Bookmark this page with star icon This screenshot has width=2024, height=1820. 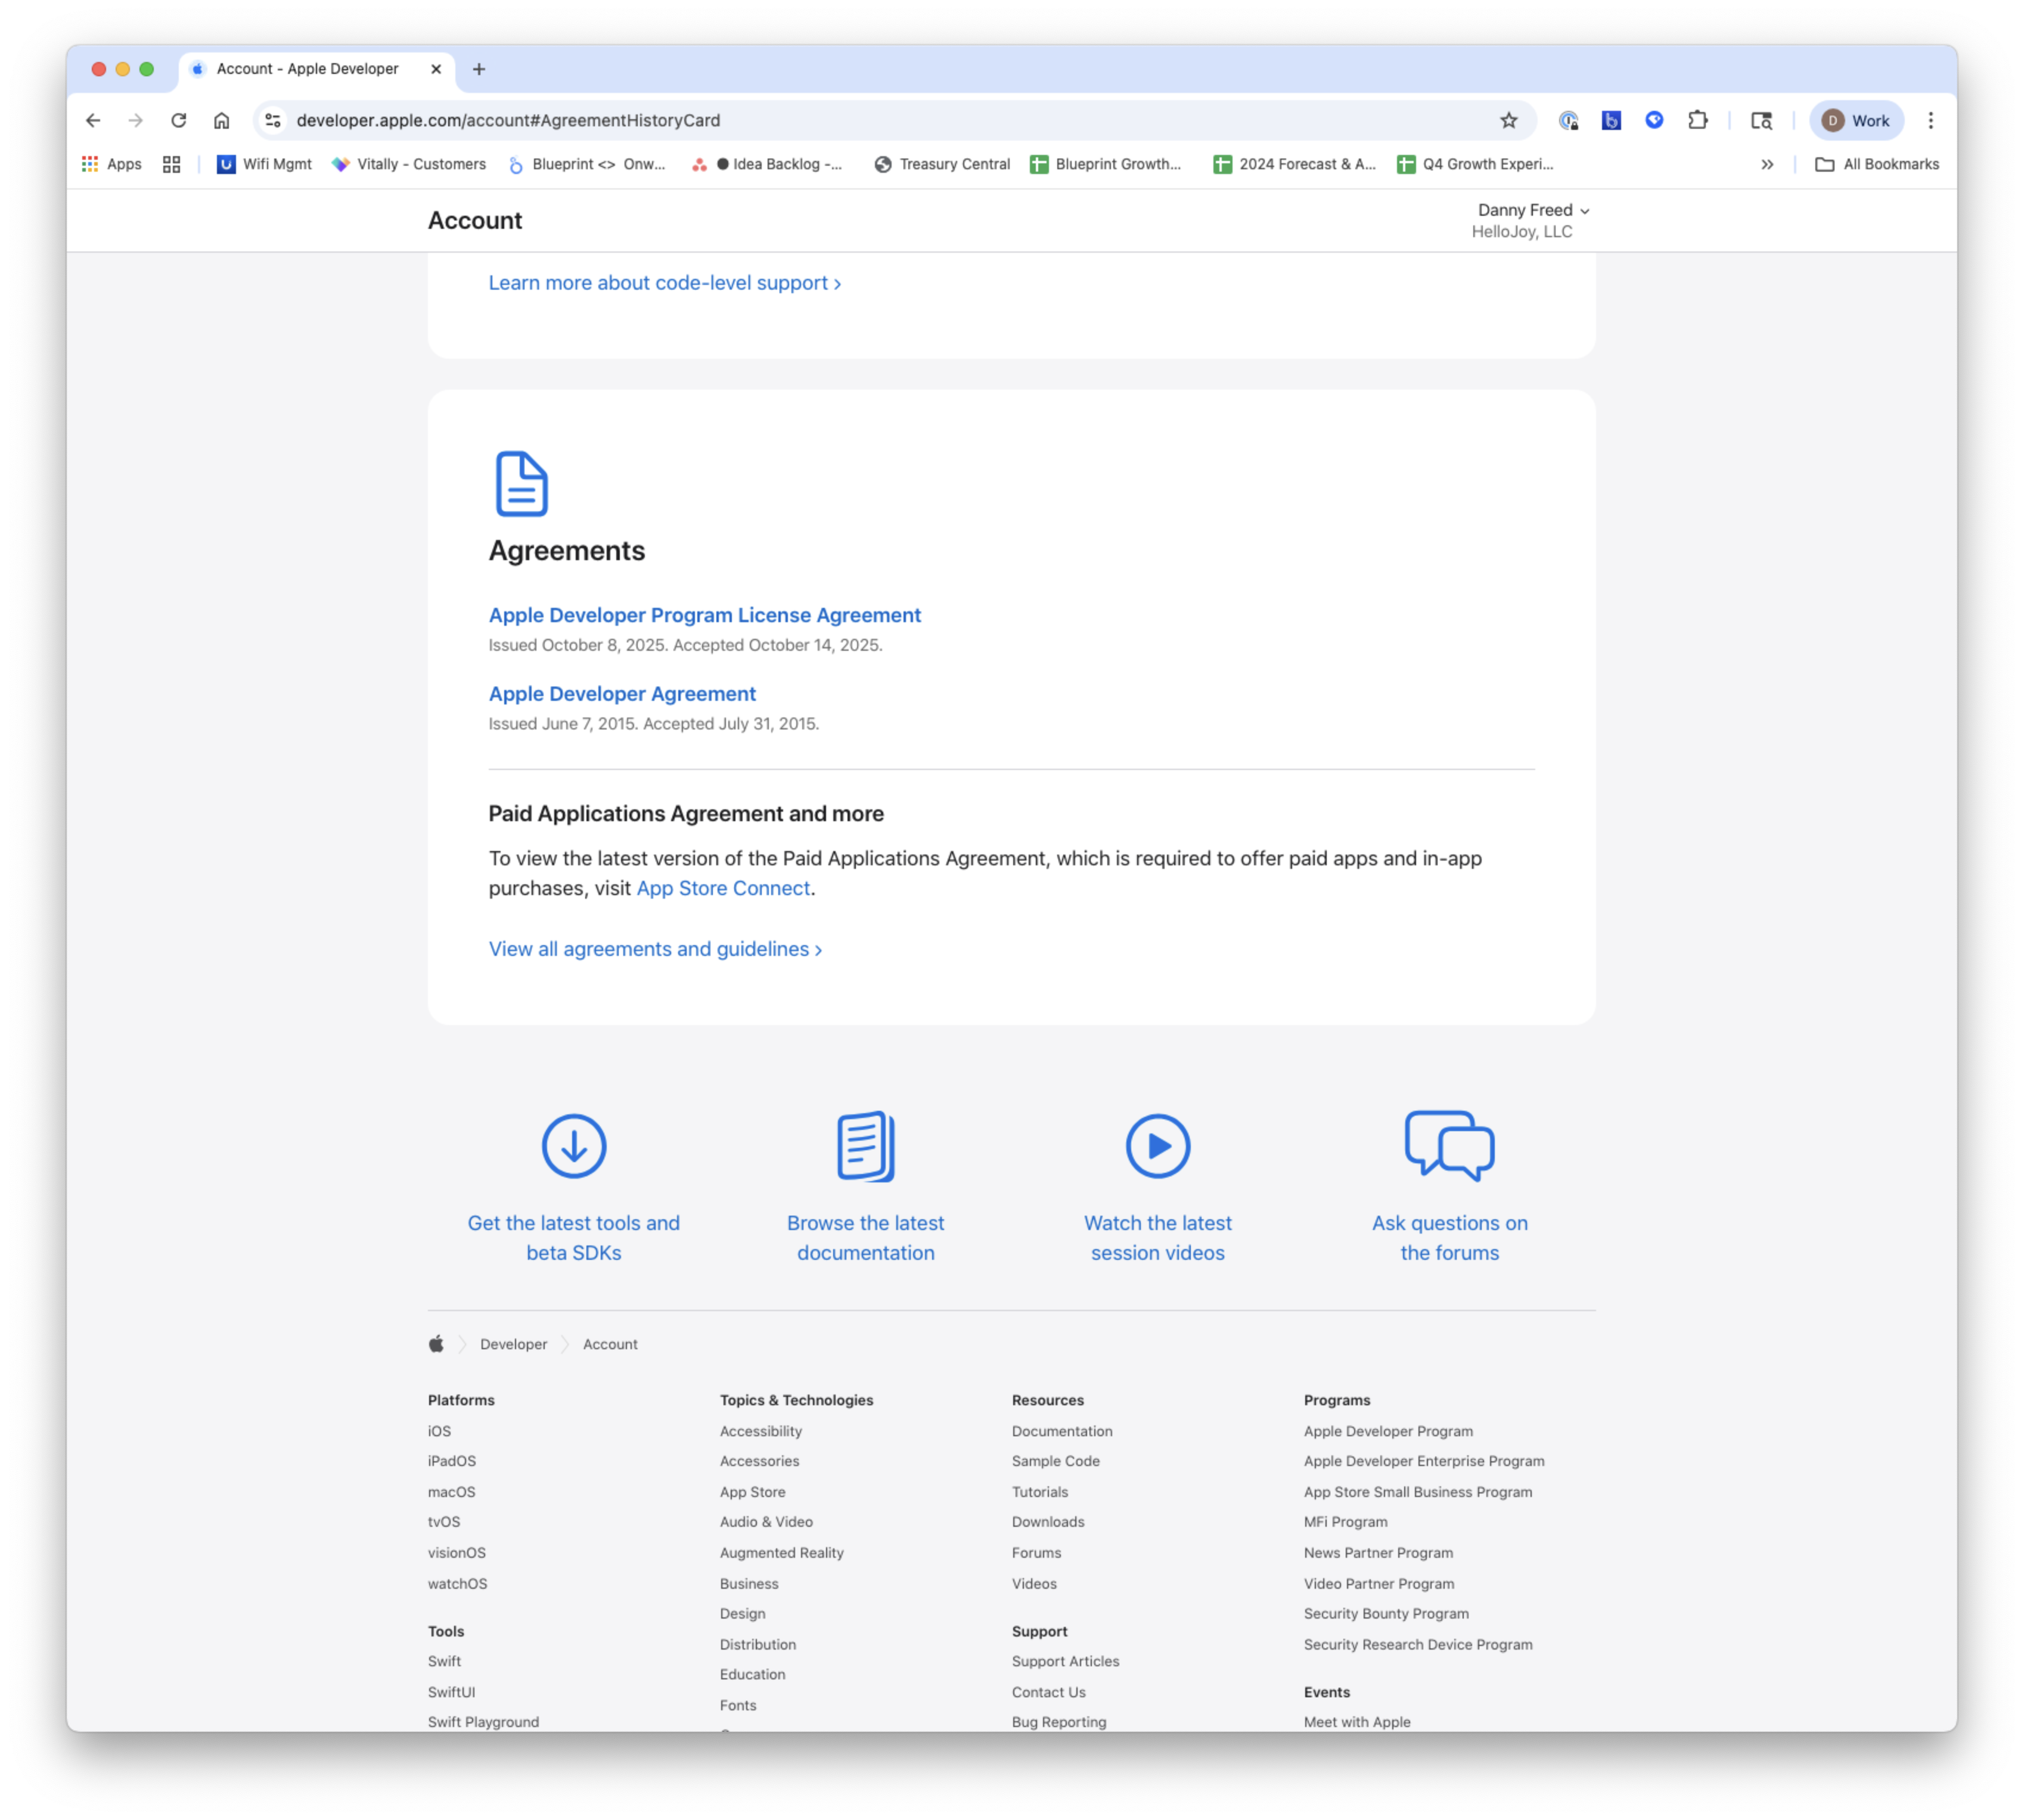point(1508,121)
